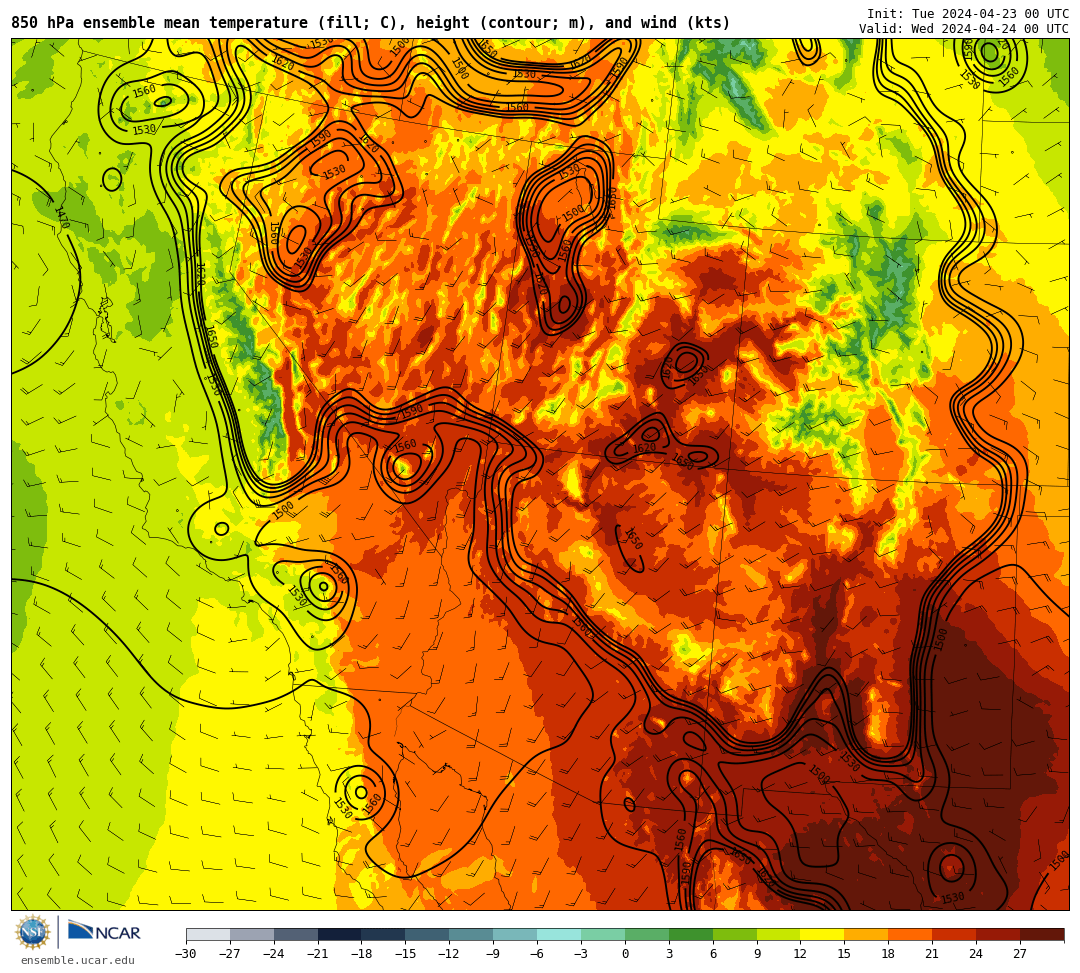Screen dimensions: 1080x973
Task: Click the 21 to 24 red-orange swatch
Action: tap(955, 934)
